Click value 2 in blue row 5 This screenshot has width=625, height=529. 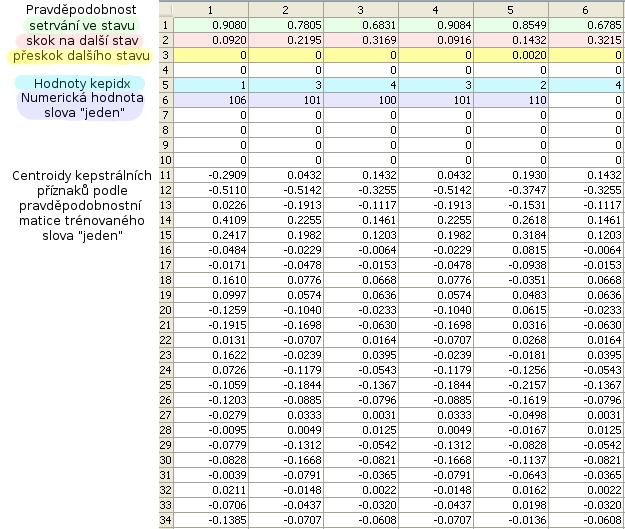511,85
